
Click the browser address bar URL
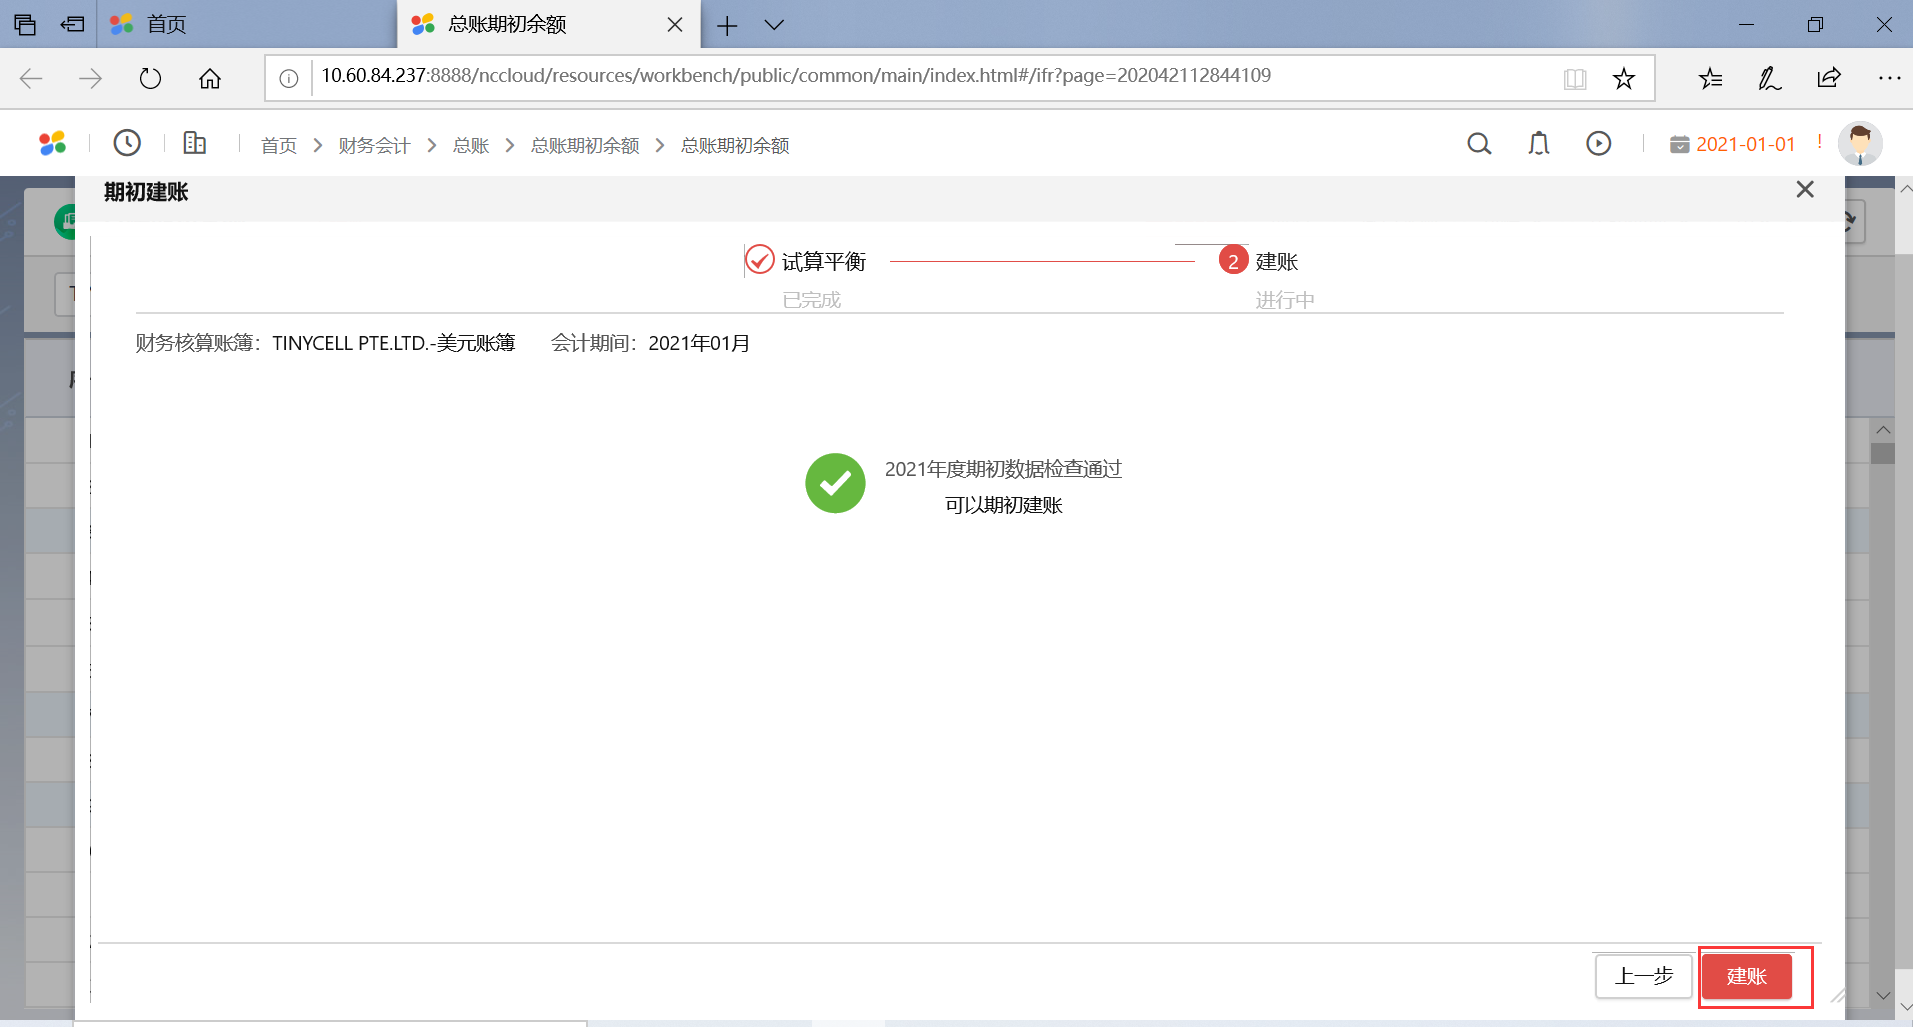[795, 76]
